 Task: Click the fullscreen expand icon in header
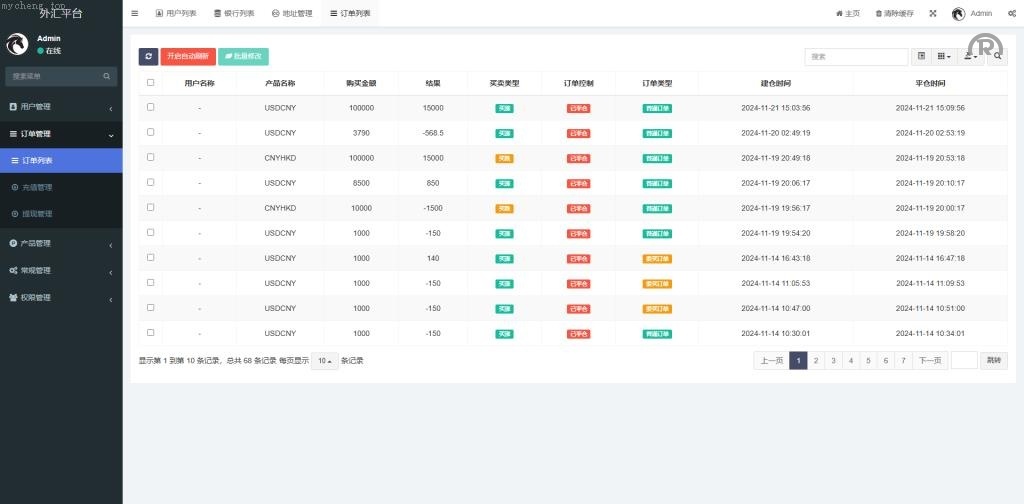pos(933,13)
